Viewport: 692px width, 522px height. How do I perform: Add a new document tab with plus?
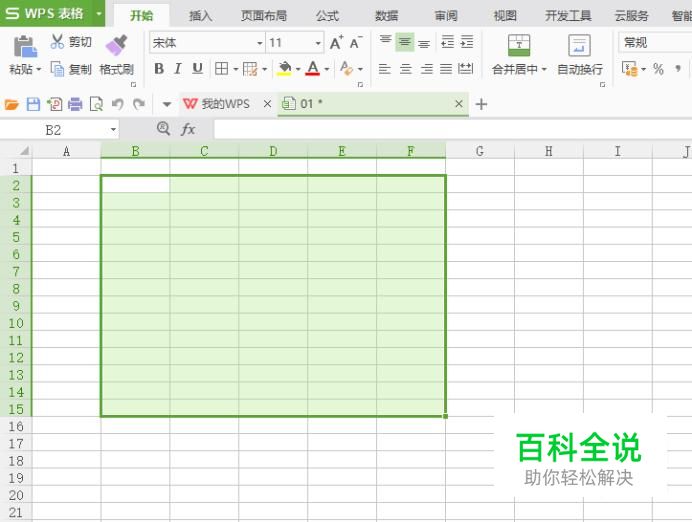click(x=481, y=104)
